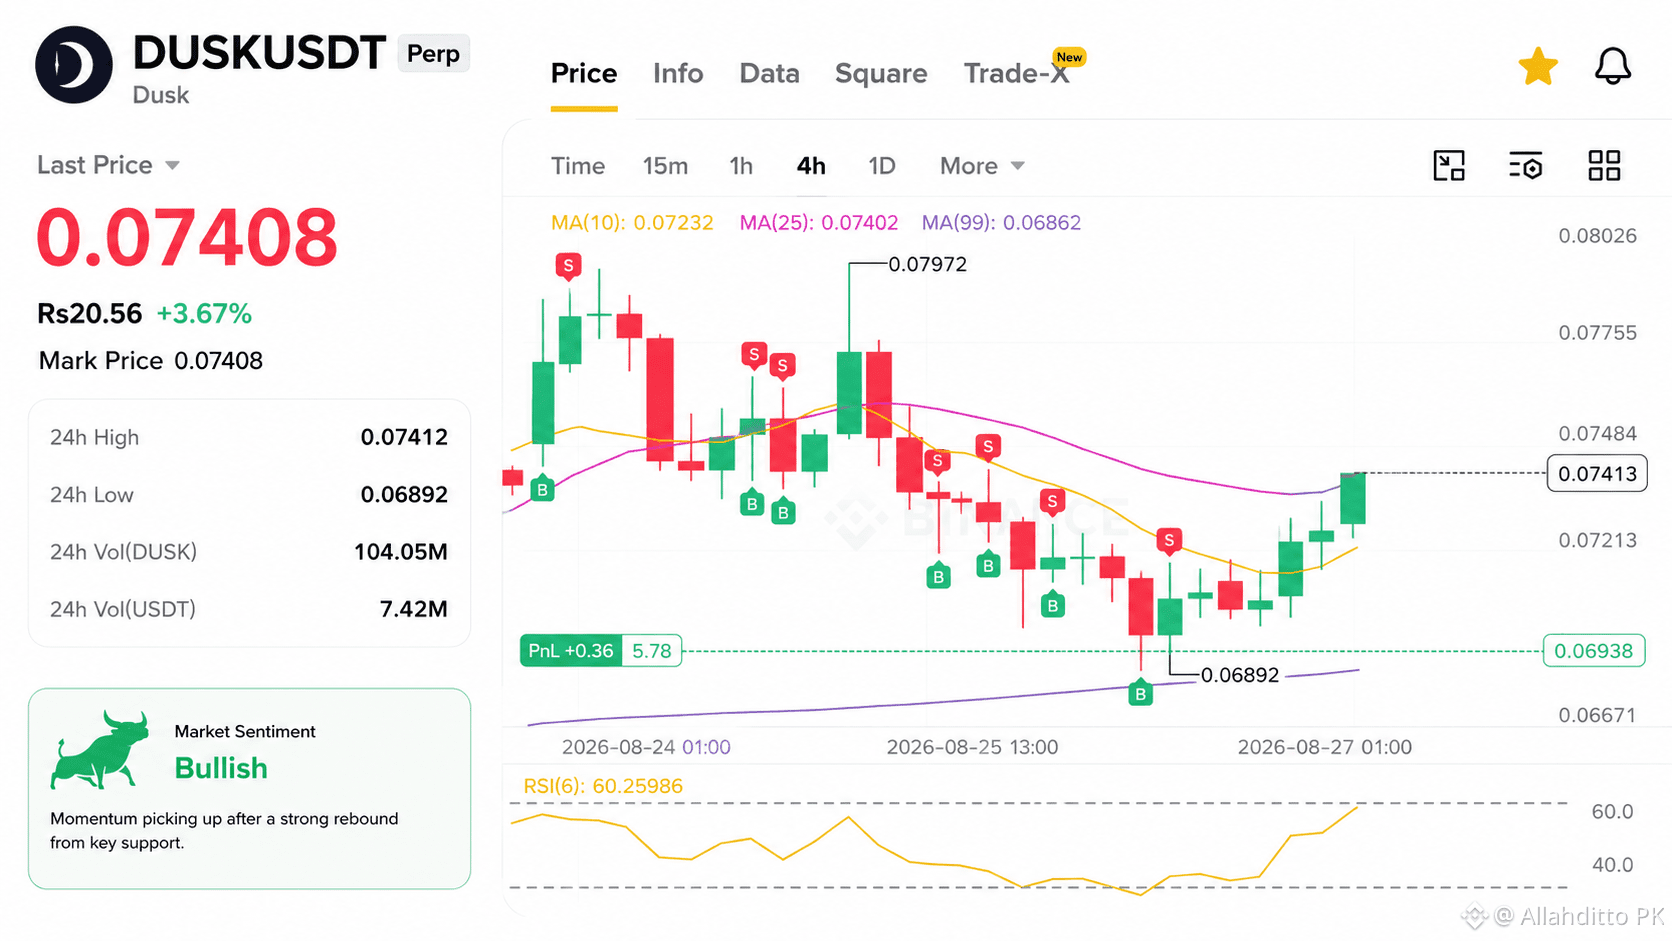Click the New badge on Trade-X
Screen dimensions: 1672x941
[x=1069, y=57]
